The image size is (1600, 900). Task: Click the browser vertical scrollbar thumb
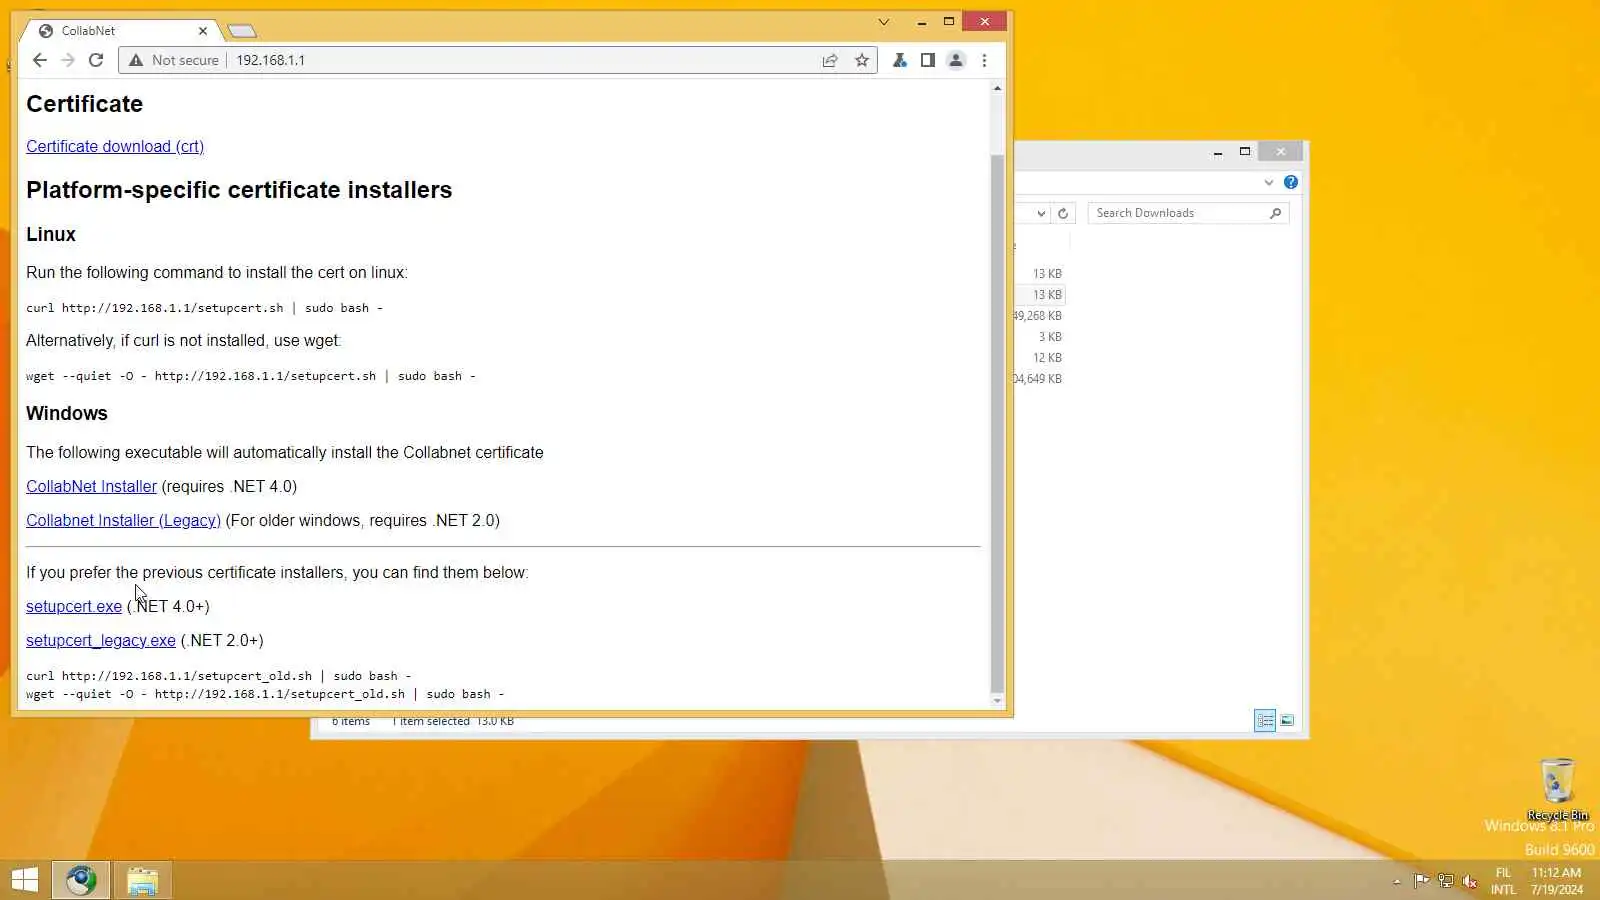point(997,423)
